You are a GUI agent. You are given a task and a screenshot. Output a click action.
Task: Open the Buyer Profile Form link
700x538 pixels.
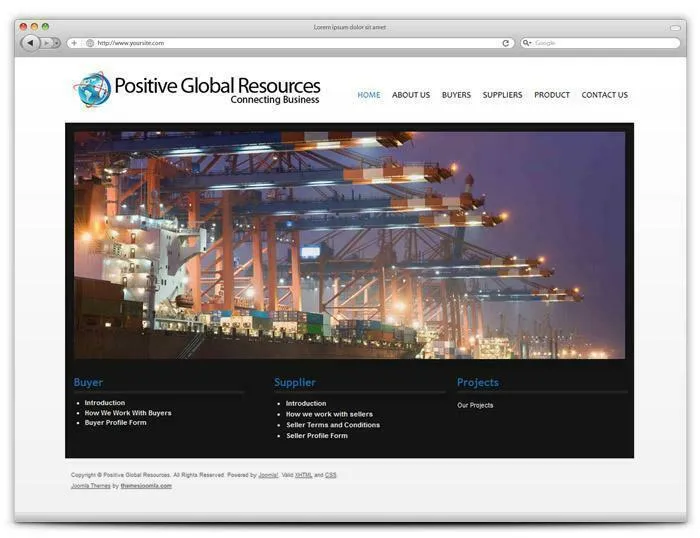115,422
